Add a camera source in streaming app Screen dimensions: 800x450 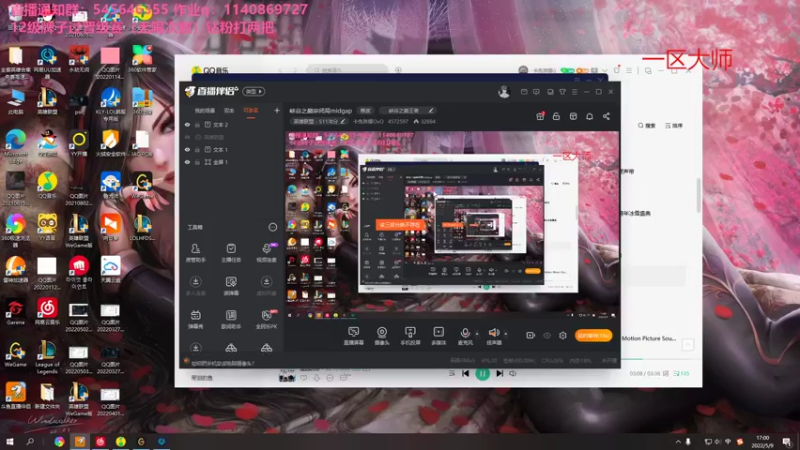click(x=382, y=336)
